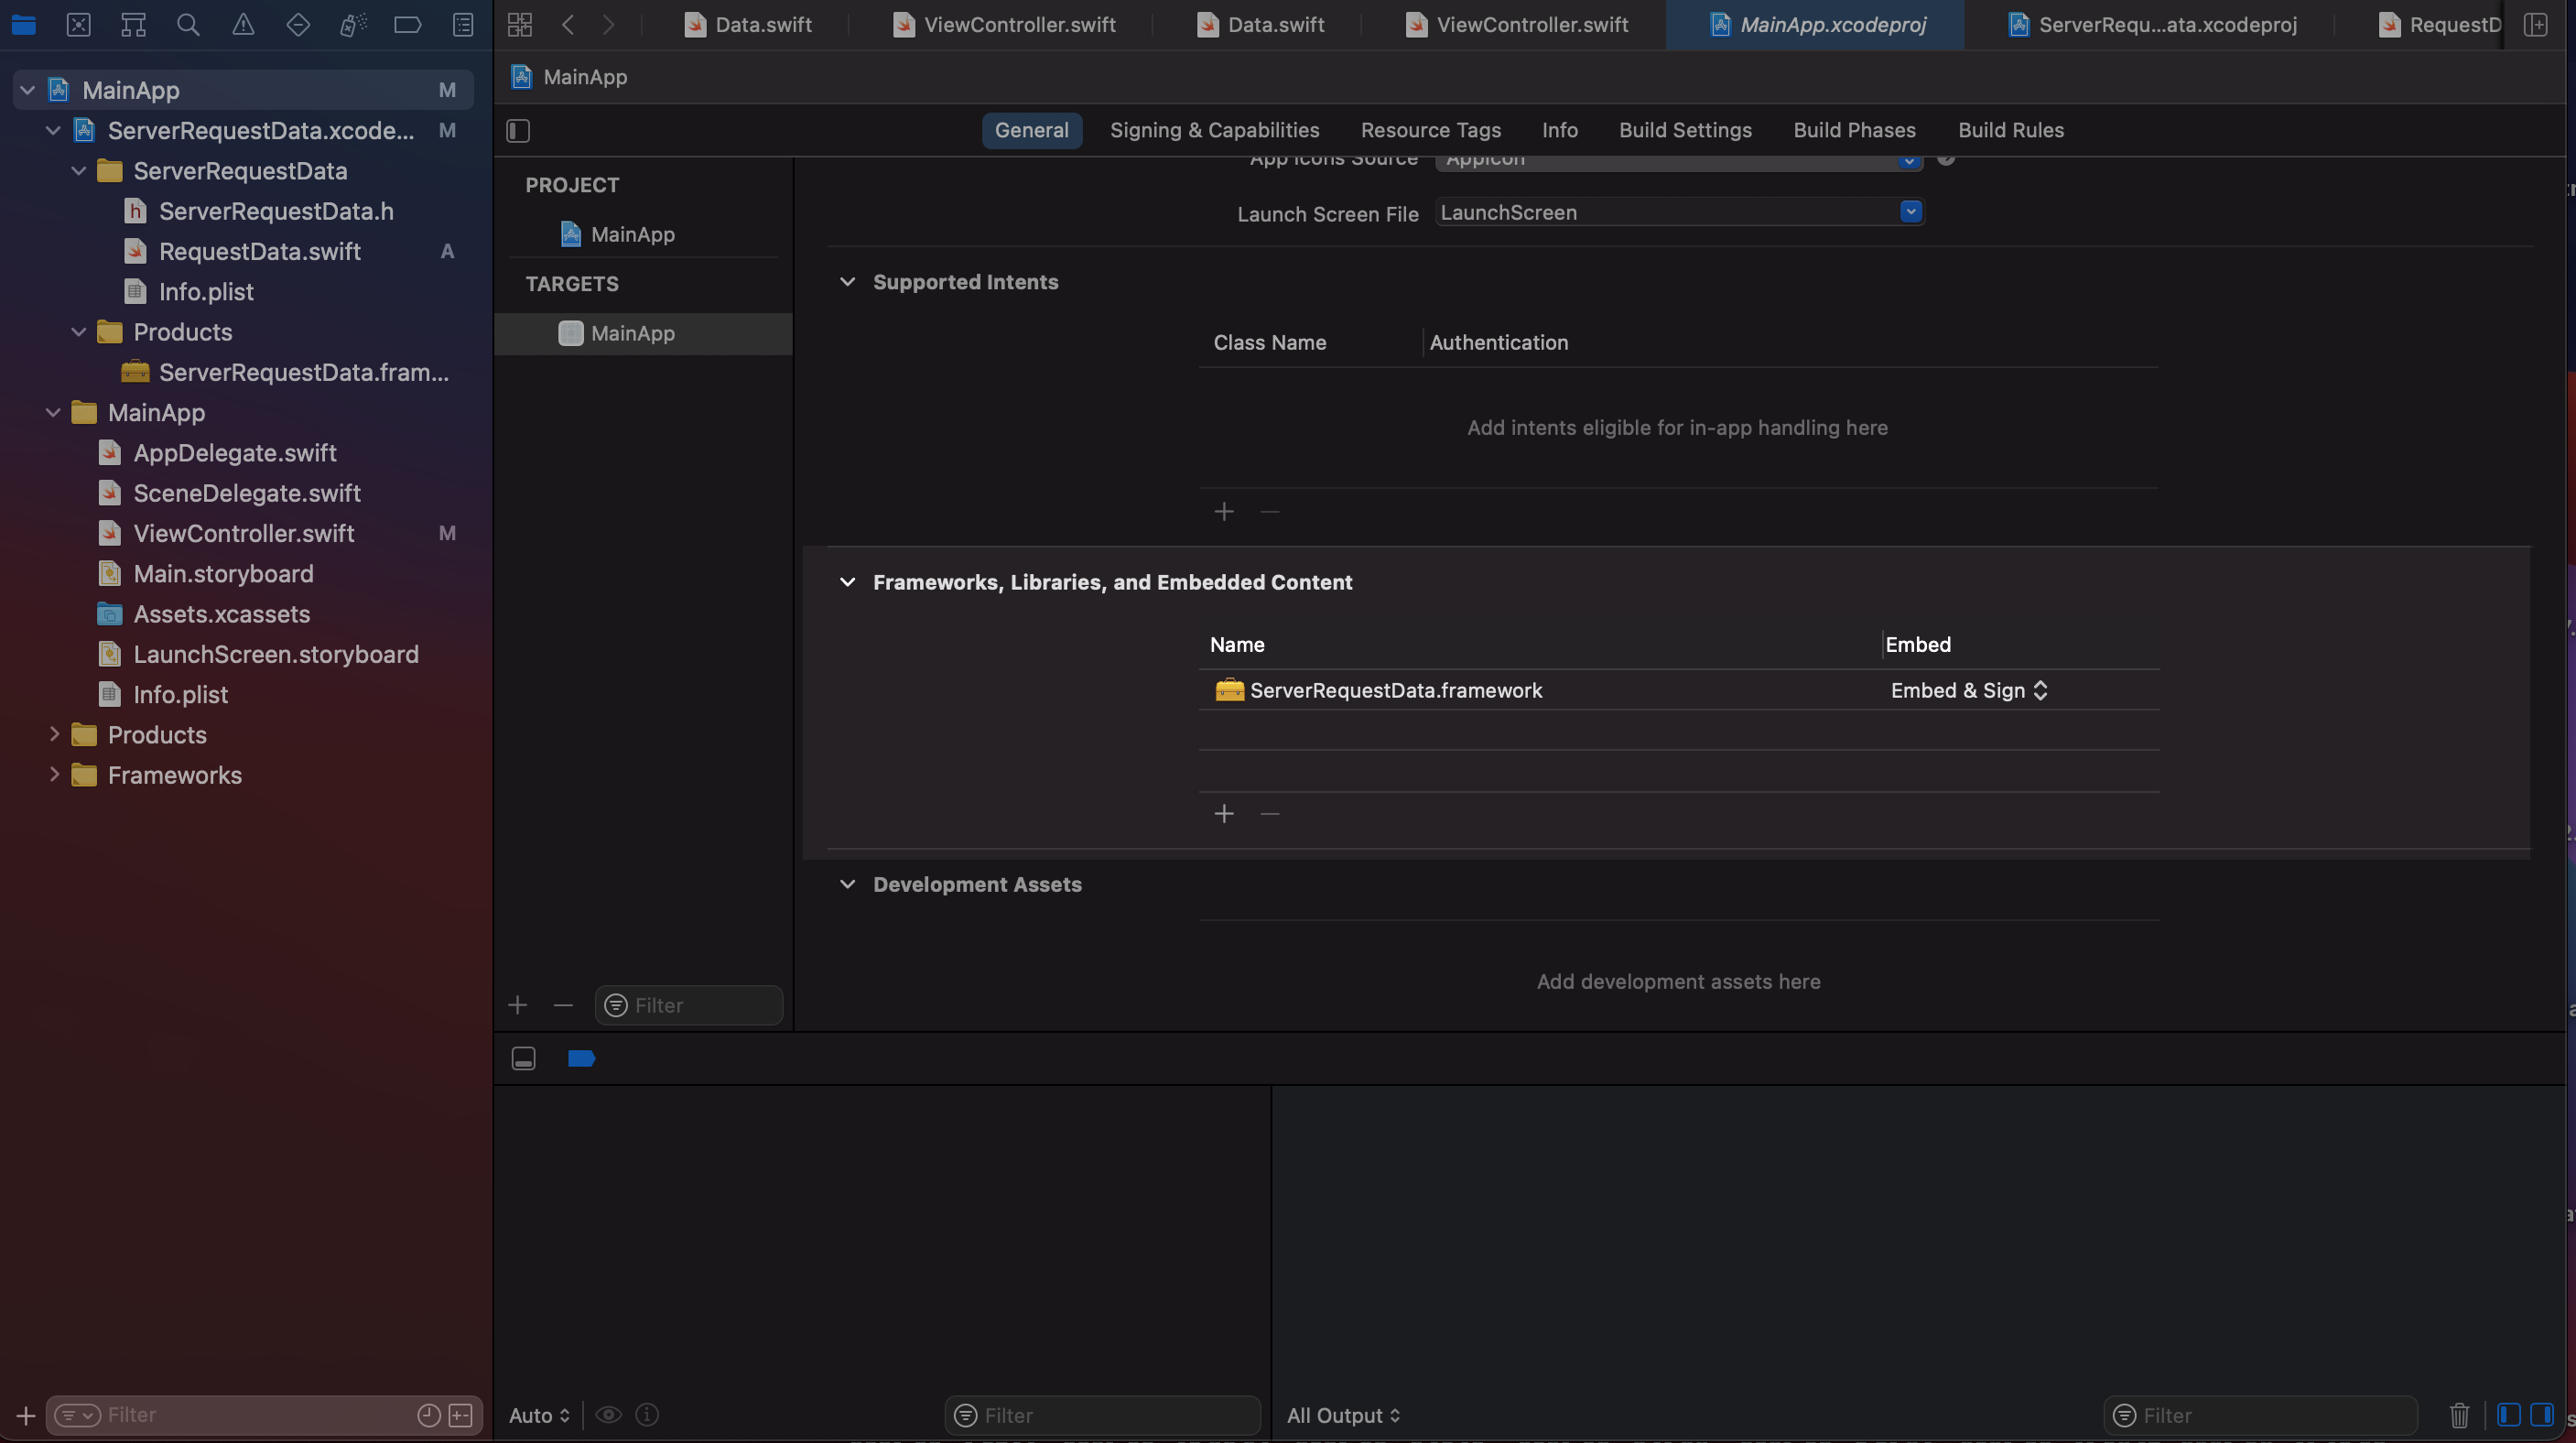2576x1443 pixels.
Task: Select ViewController.swift in file navigator
Action: [243, 533]
